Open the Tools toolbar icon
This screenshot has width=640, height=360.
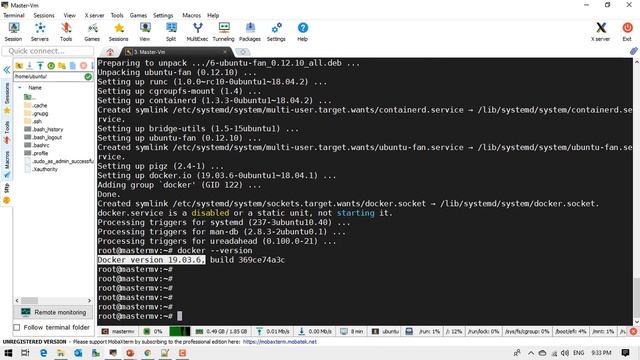coord(66,31)
